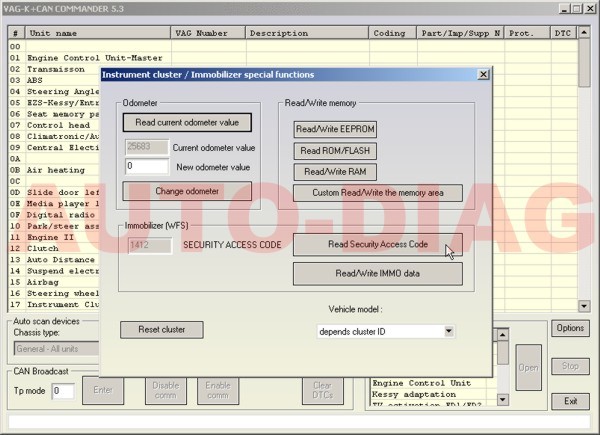
Task: Click the Prot. column header
Action: coord(527,33)
